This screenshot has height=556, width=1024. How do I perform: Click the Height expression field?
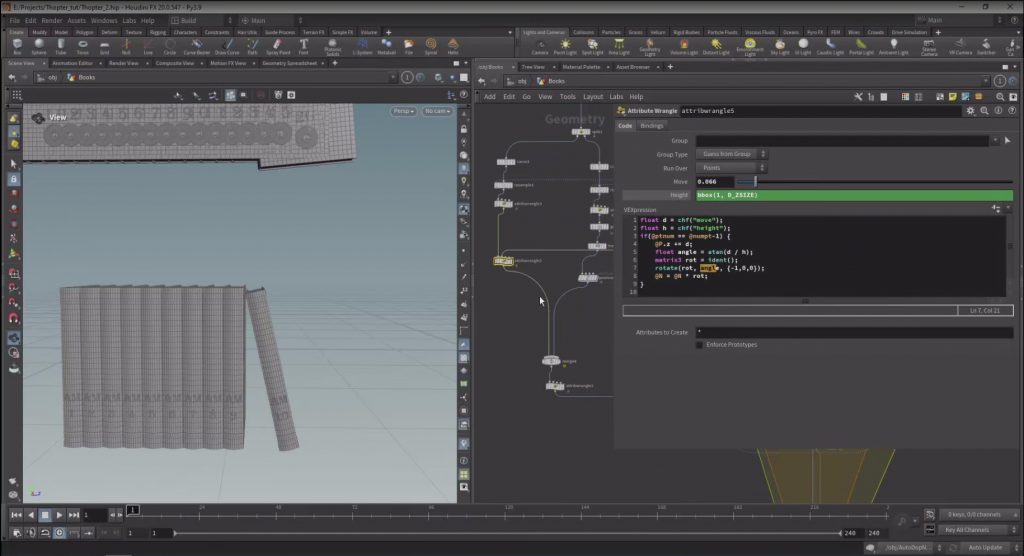click(854, 195)
